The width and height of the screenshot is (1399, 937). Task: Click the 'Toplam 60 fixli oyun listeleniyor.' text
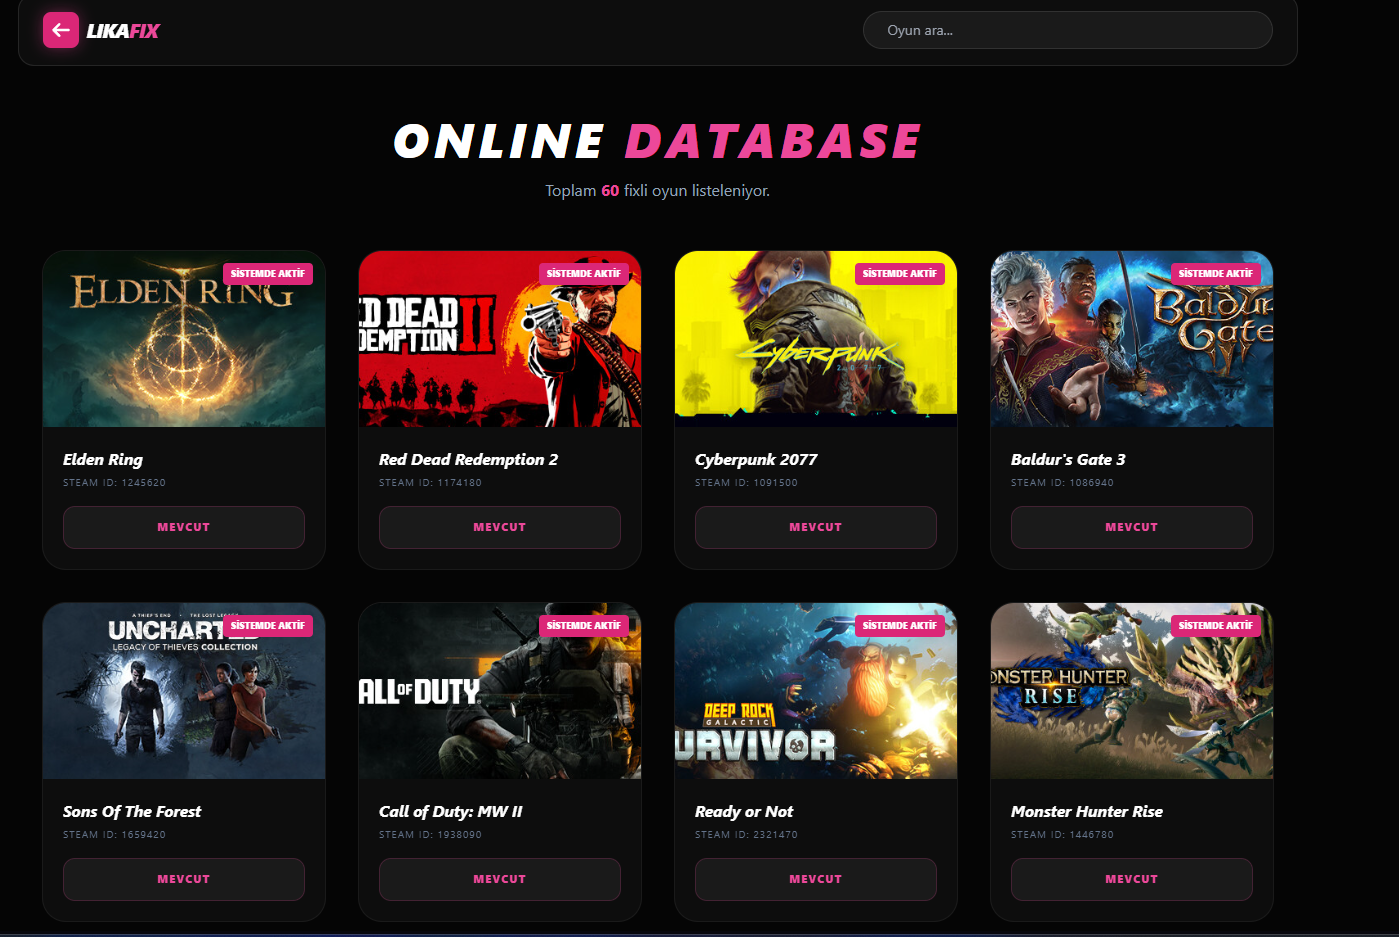click(657, 190)
